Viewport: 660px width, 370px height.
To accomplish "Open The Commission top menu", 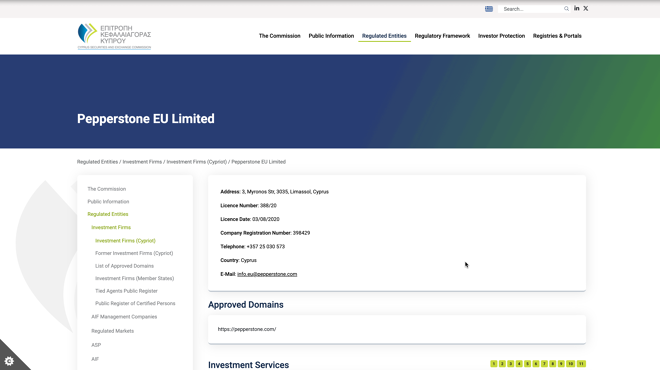I will [x=279, y=36].
